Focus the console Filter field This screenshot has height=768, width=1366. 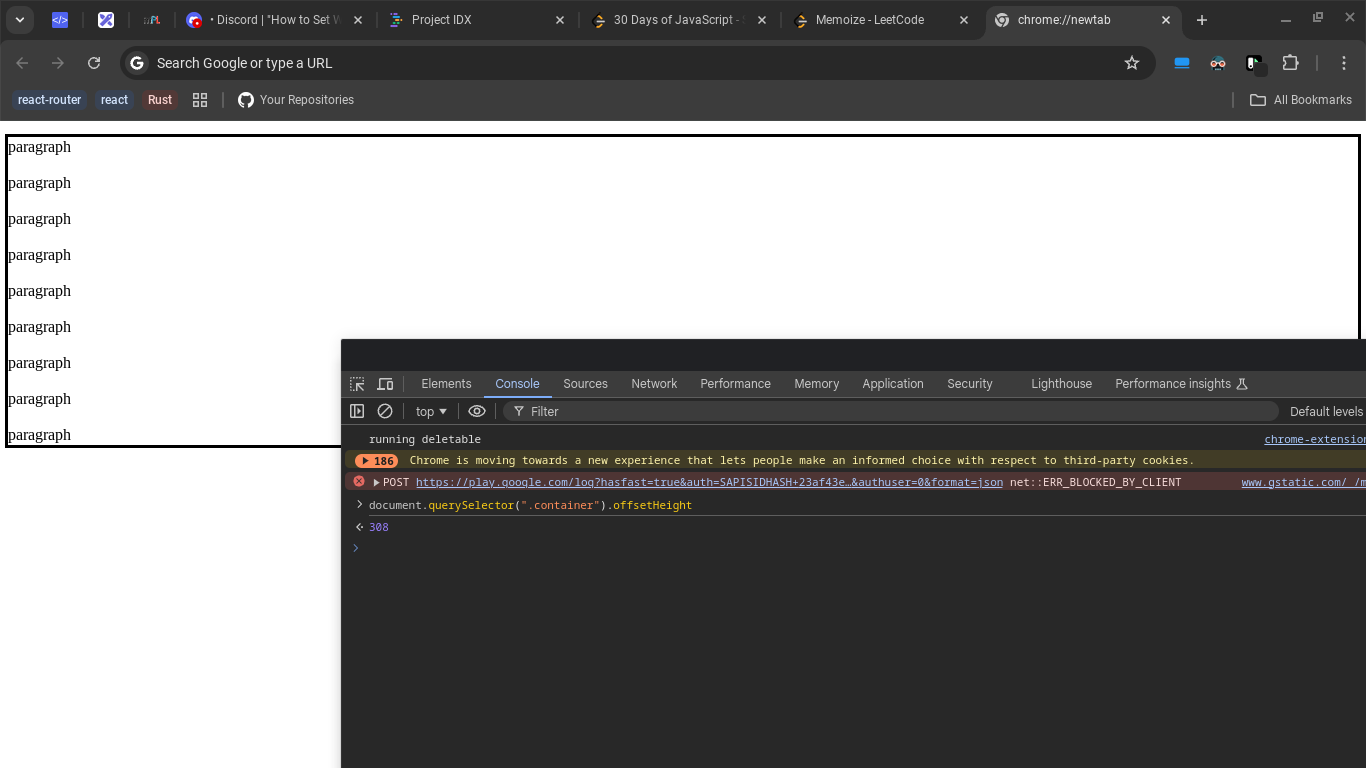[x=890, y=411]
